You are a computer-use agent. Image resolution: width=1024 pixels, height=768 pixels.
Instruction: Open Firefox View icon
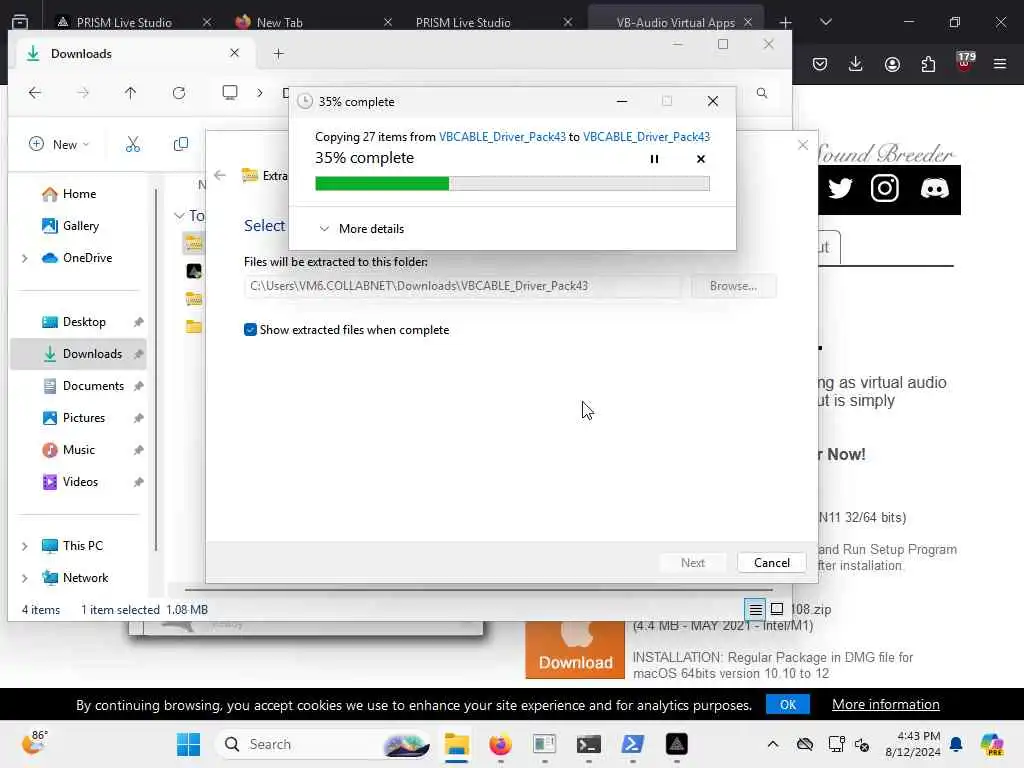coord(20,22)
